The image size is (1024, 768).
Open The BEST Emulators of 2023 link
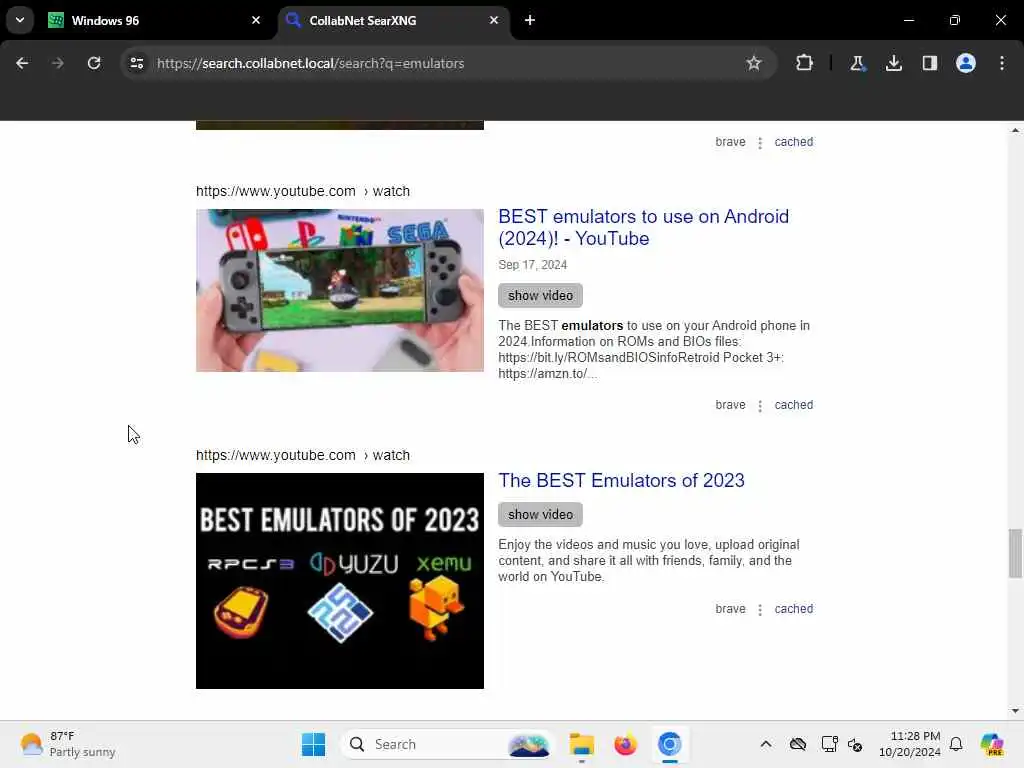(x=621, y=481)
